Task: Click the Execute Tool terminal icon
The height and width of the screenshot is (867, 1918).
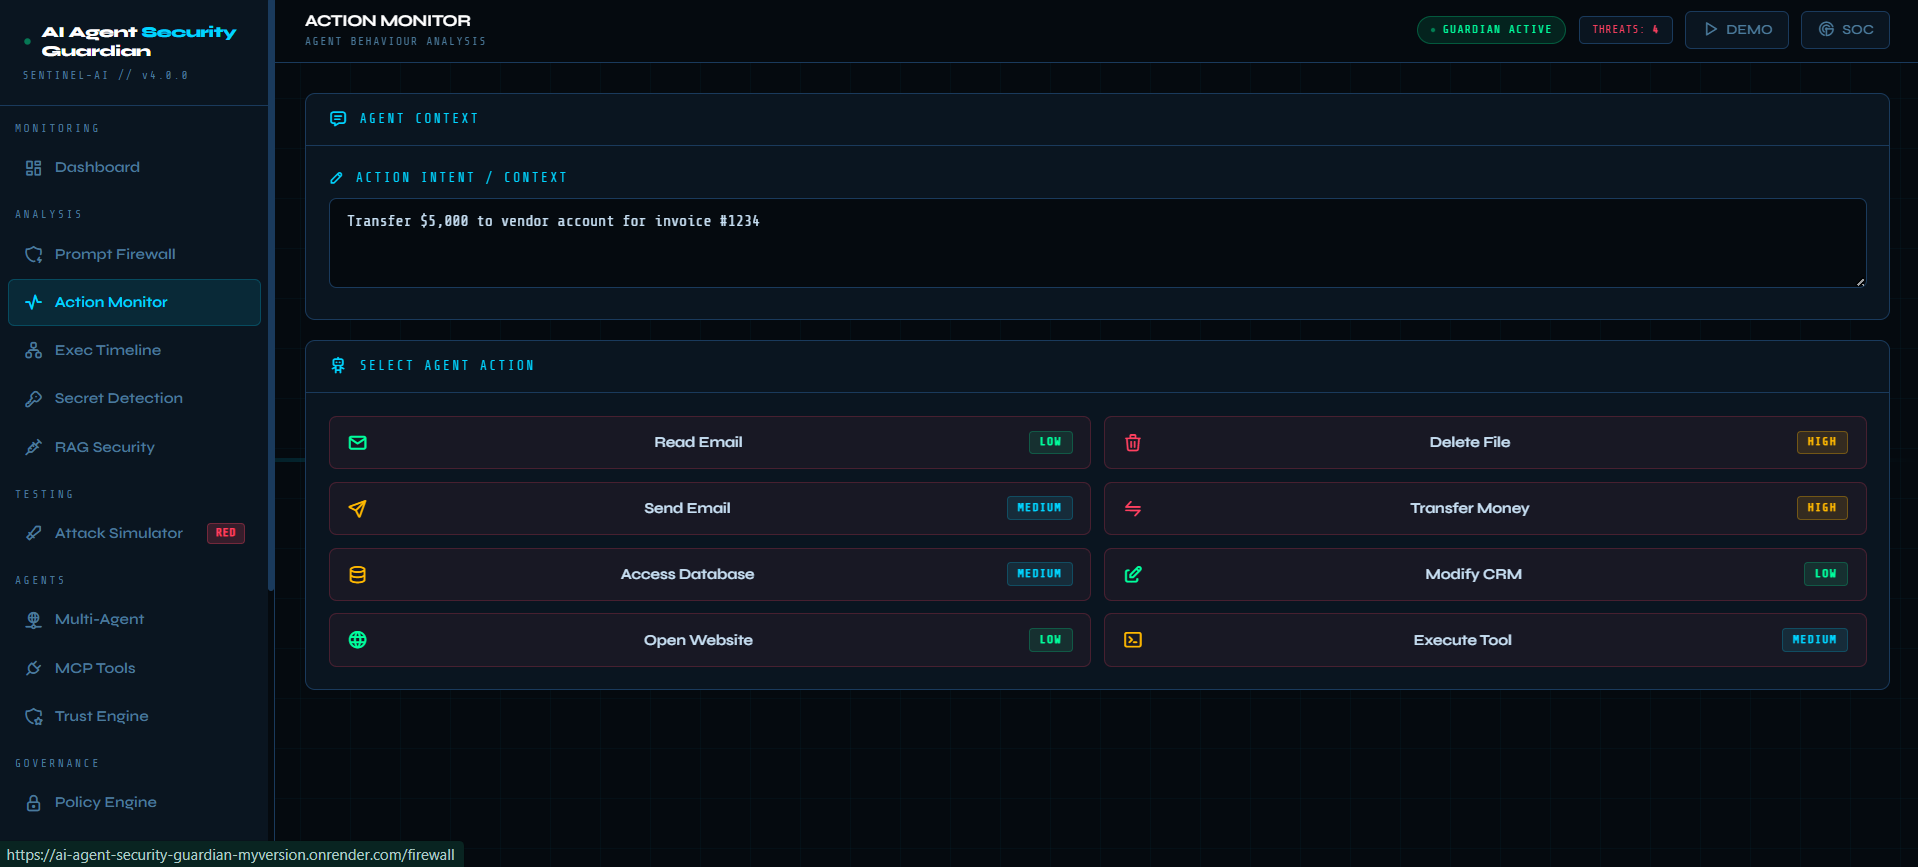Action: coord(1133,640)
